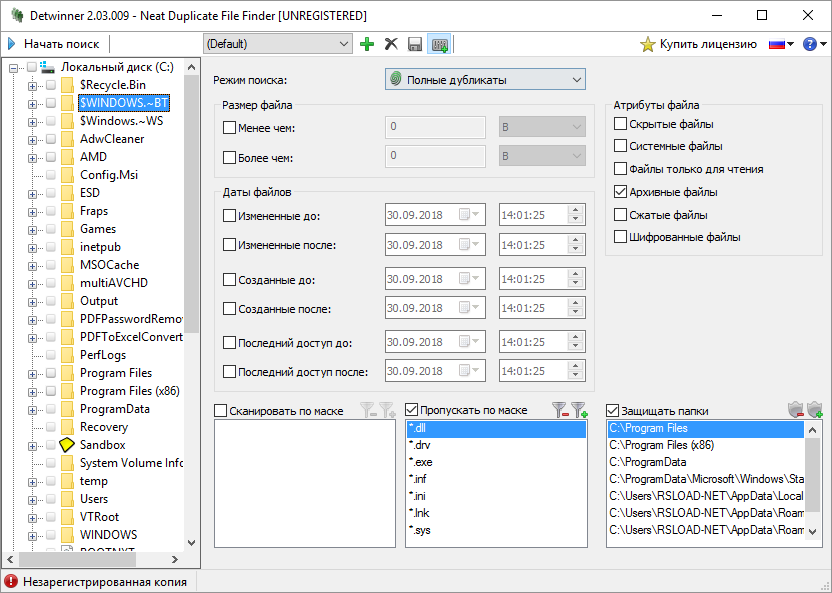Click the red unregistered warning status icon
The width and height of the screenshot is (832, 593).
[11, 582]
